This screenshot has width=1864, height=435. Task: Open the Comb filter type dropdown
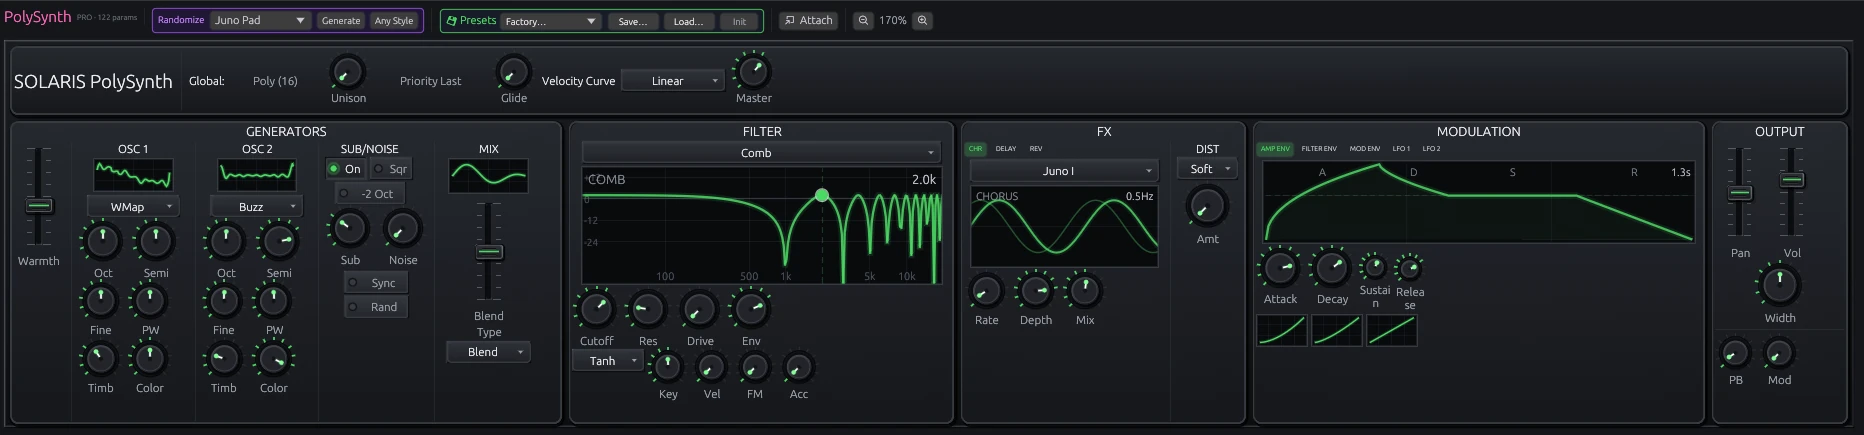click(761, 153)
